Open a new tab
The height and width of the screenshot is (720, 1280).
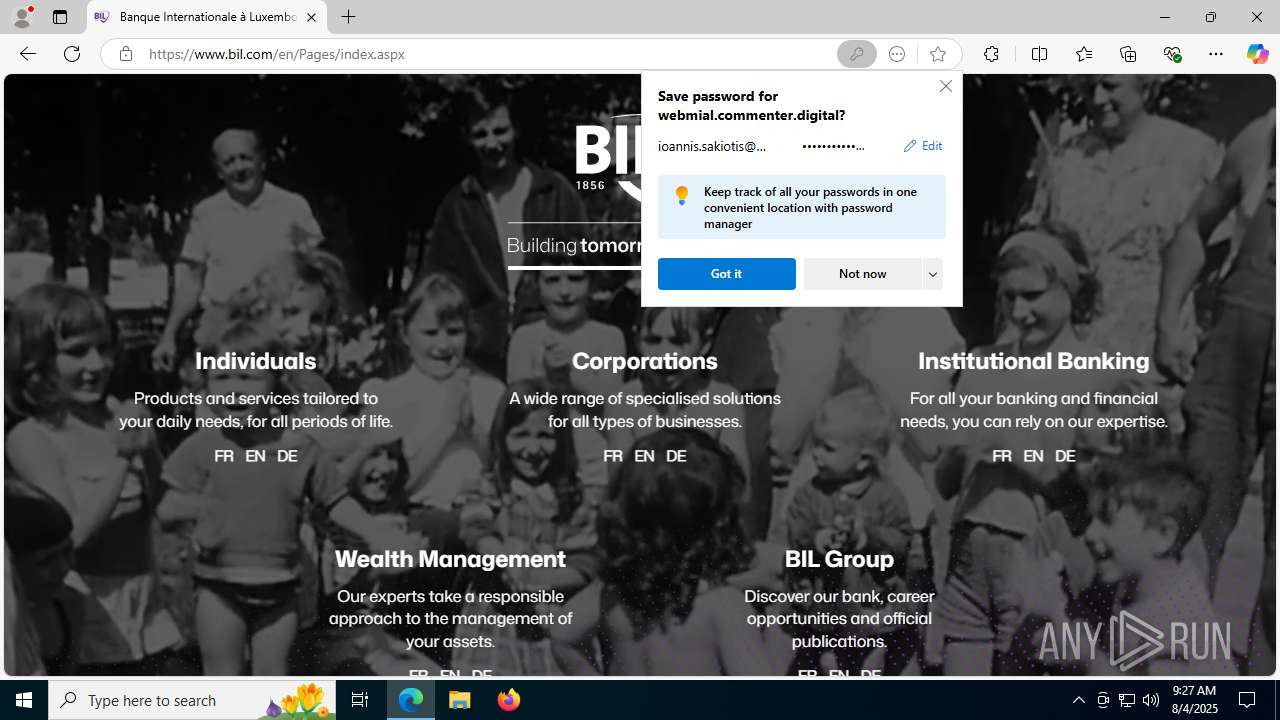point(348,17)
